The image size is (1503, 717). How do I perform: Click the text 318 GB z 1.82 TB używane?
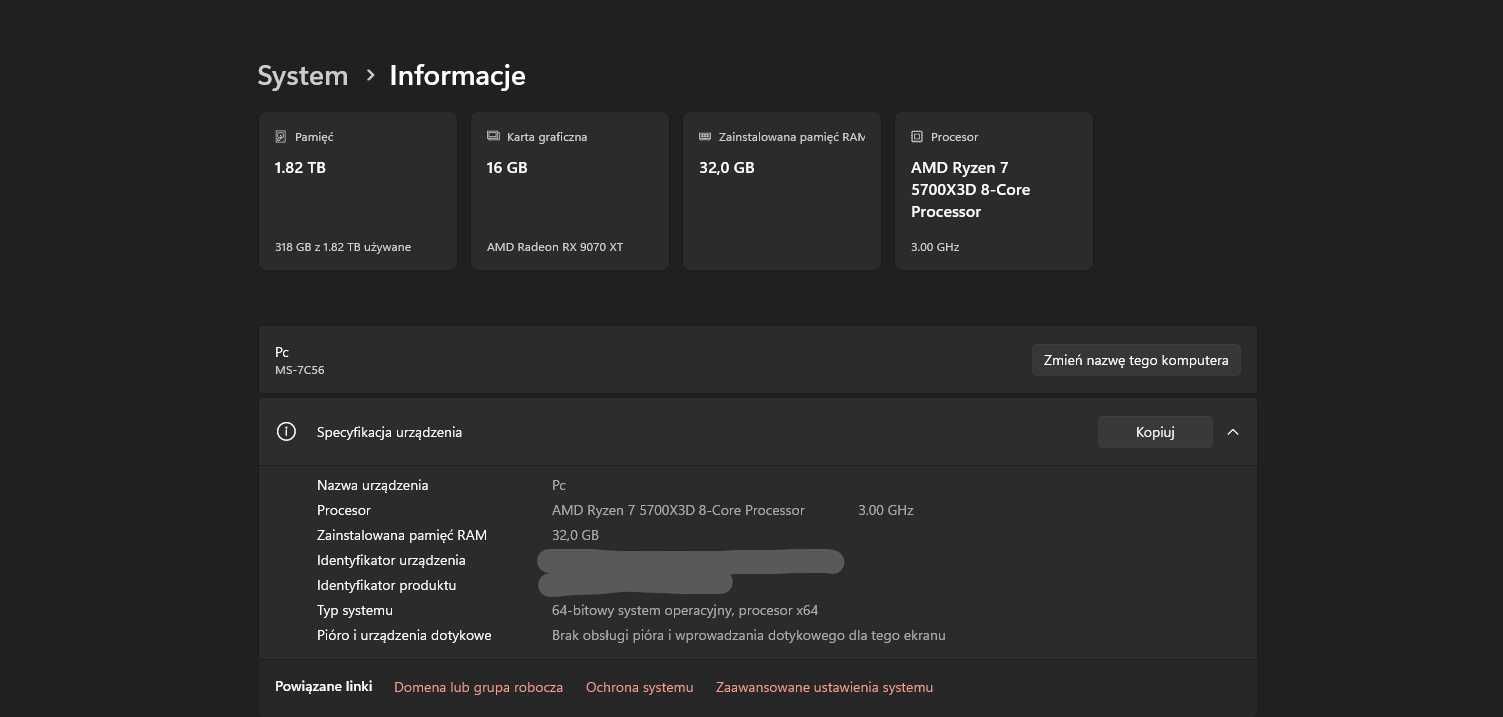(343, 247)
